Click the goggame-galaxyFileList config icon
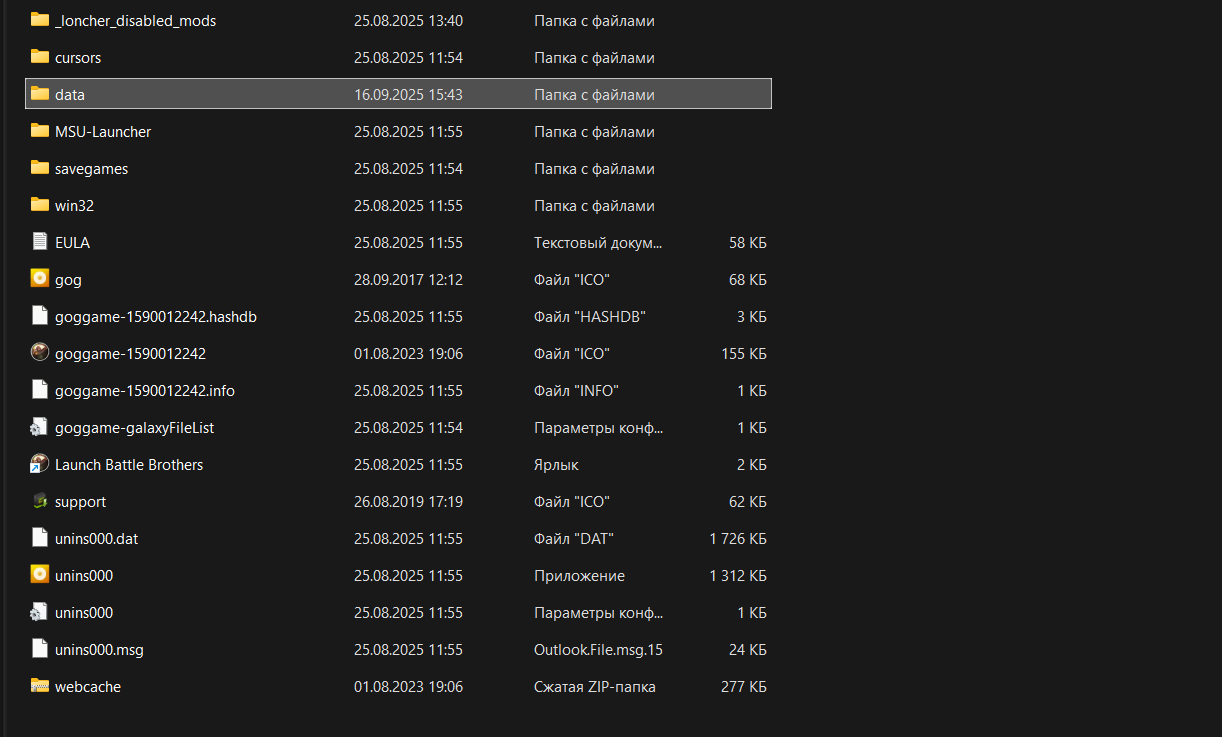This screenshot has height=737, width=1222. (x=40, y=427)
